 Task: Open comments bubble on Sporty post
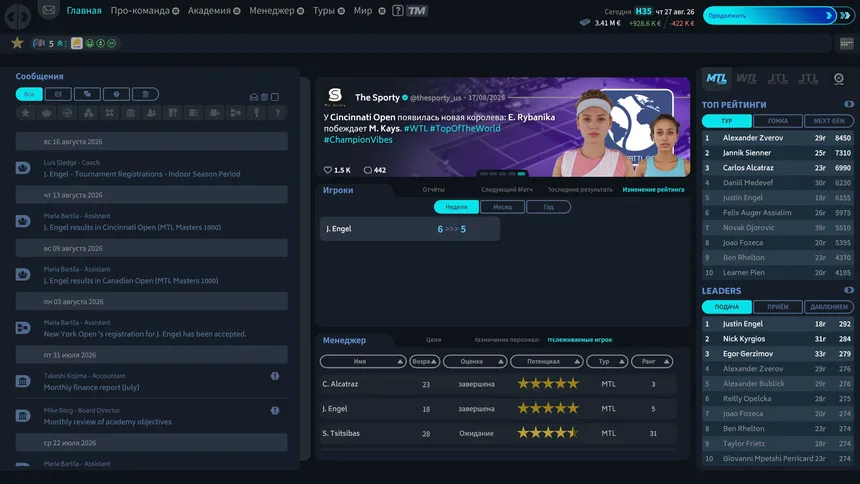(367, 170)
